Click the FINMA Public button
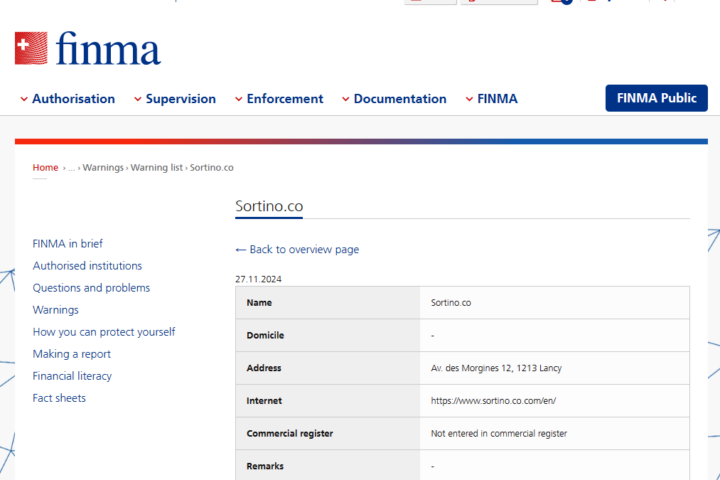 tap(656, 98)
